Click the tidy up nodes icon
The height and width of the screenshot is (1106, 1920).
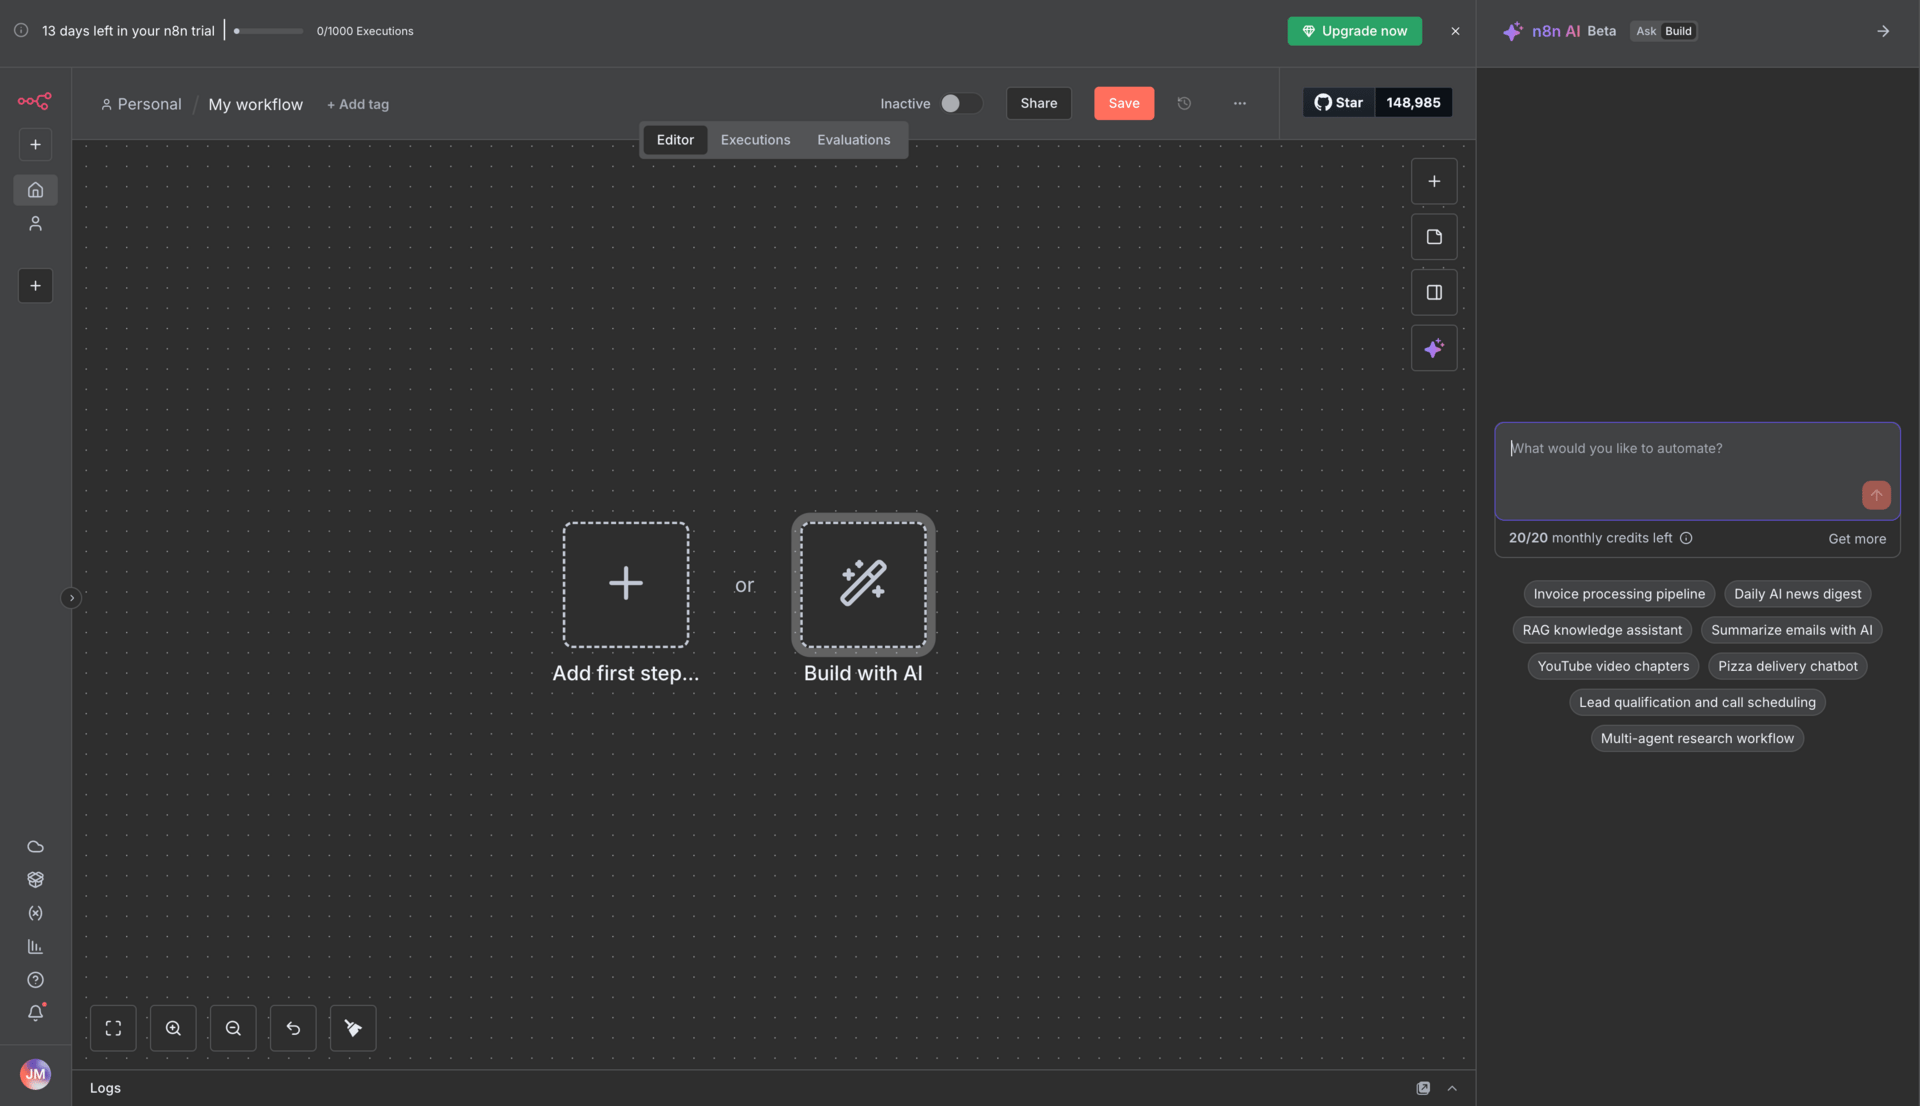[353, 1028]
